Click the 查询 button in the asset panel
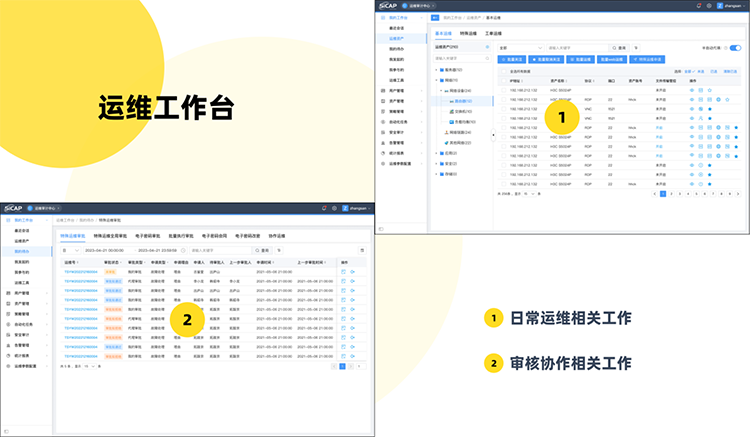 pyautogui.click(x=620, y=47)
